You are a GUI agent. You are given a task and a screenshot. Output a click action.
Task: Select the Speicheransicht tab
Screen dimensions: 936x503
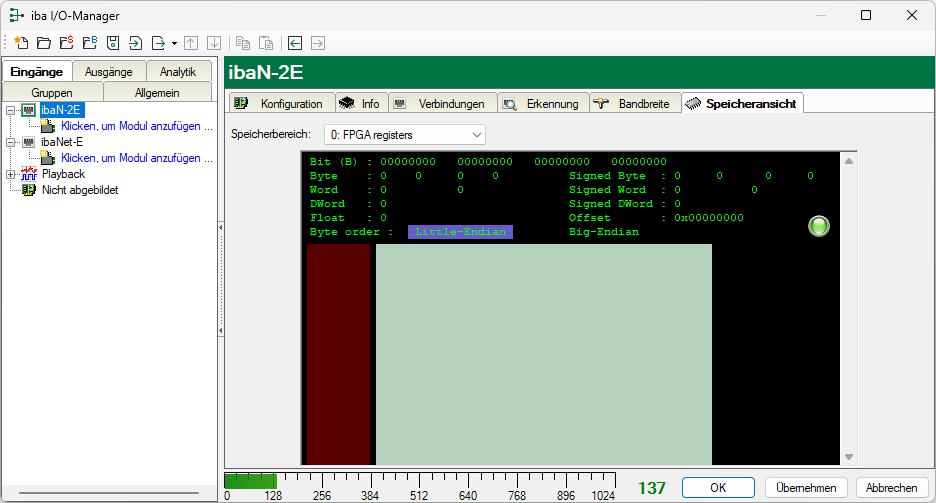tap(743, 103)
